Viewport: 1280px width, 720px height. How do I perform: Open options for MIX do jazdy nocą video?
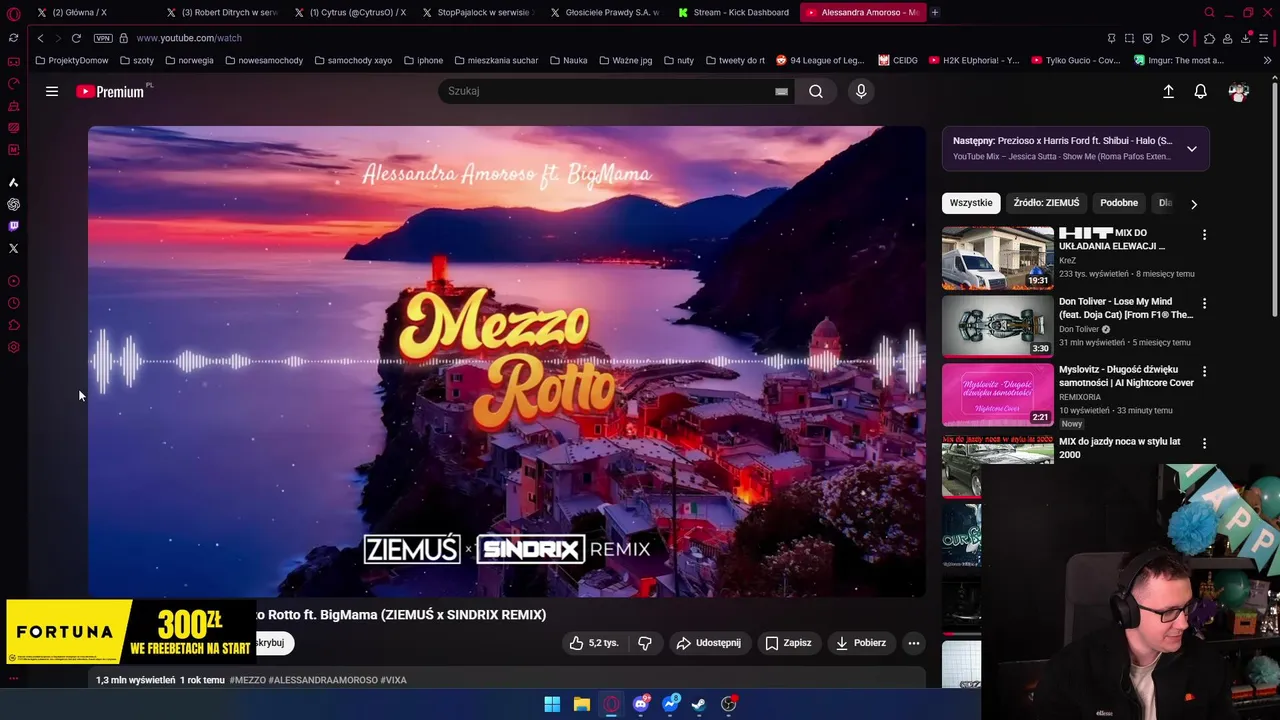[x=1204, y=443]
